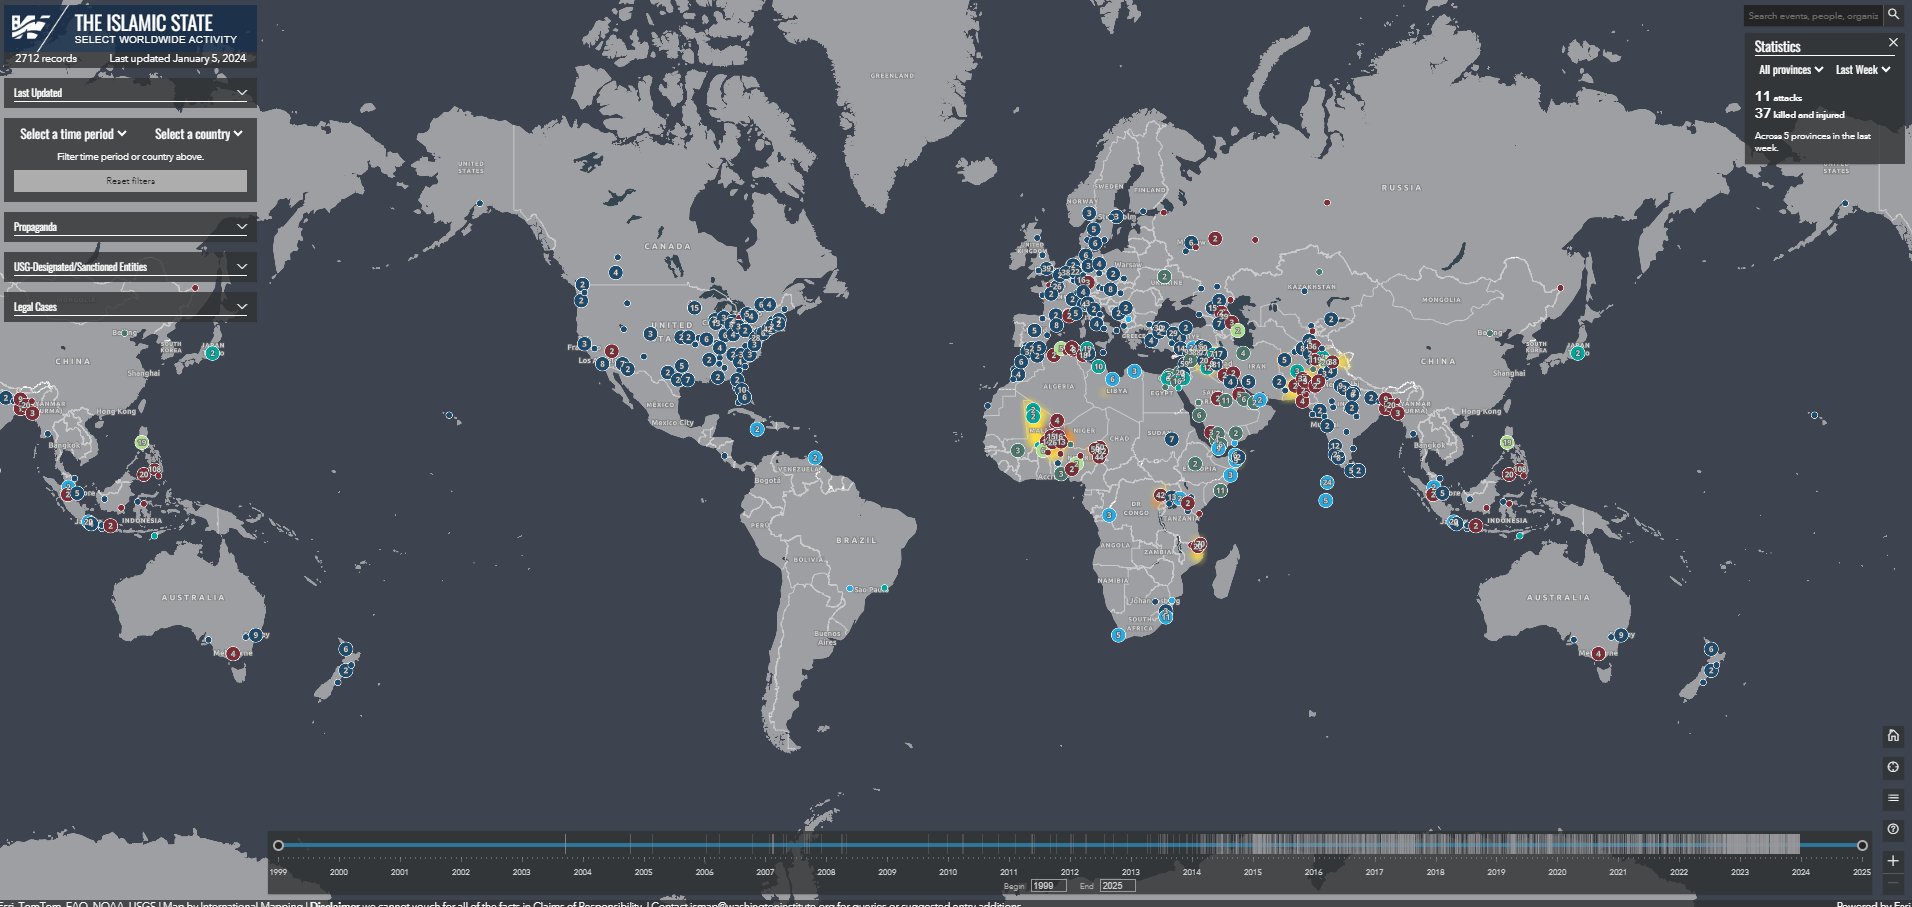Screen dimensions: 1912x907
Task: Click the Begin year input field
Action: click(x=1048, y=886)
